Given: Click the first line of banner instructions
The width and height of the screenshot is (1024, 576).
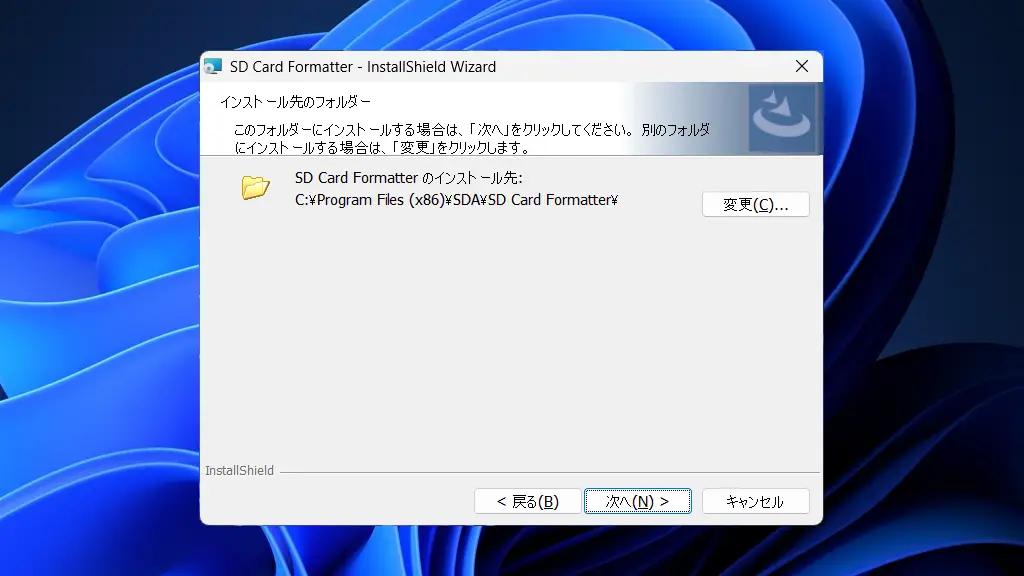Looking at the screenshot, I should [x=471, y=130].
